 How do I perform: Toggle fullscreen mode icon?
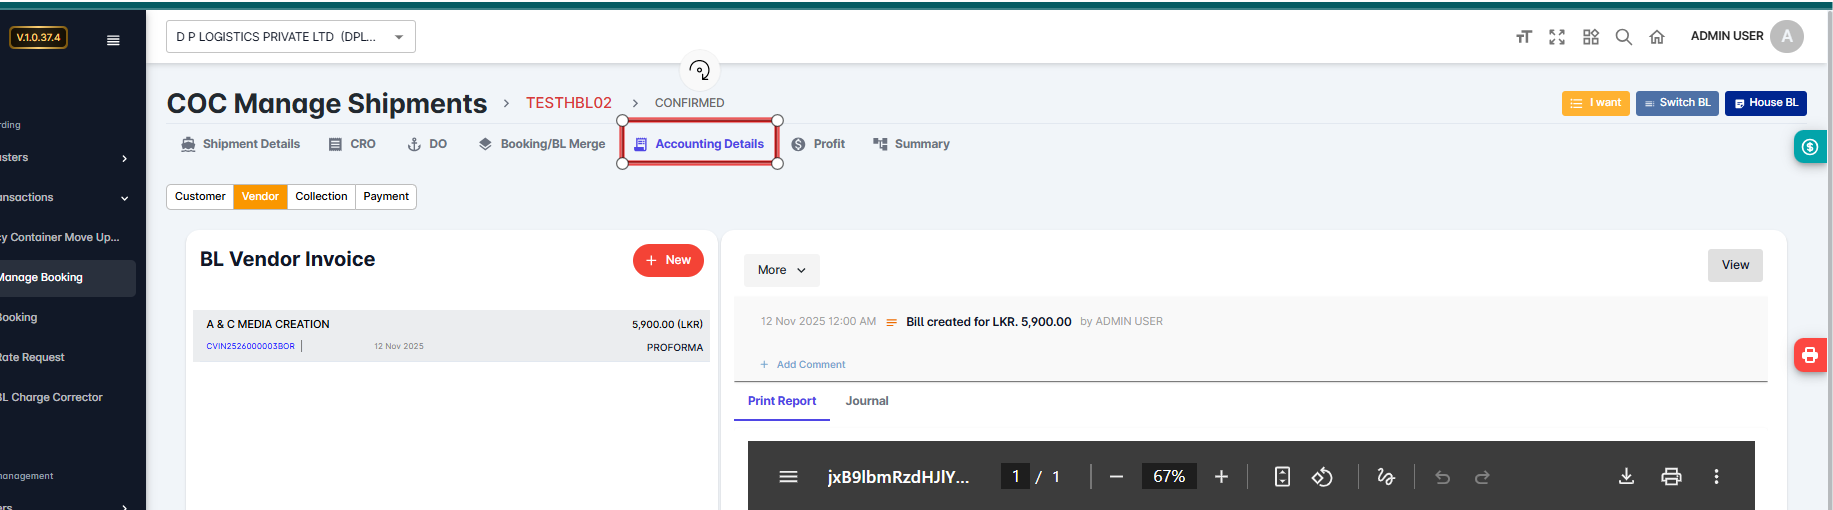click(x=1557, y=37)
